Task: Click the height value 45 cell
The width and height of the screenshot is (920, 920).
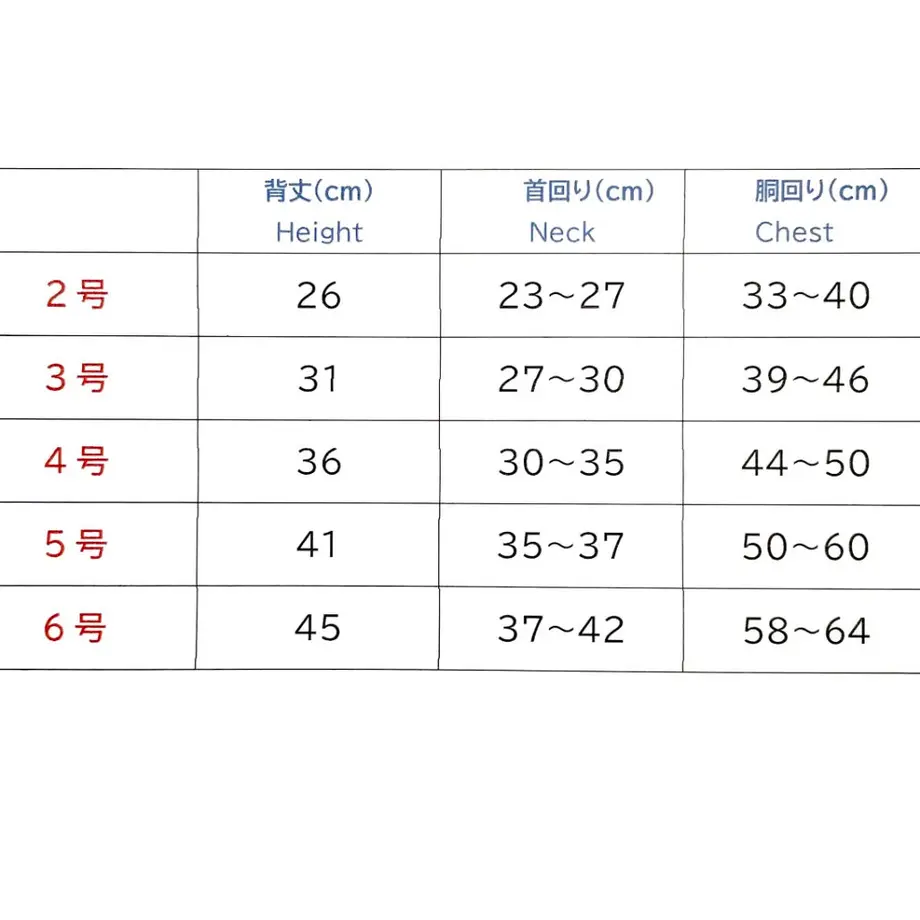Action: tap(317, 628)
